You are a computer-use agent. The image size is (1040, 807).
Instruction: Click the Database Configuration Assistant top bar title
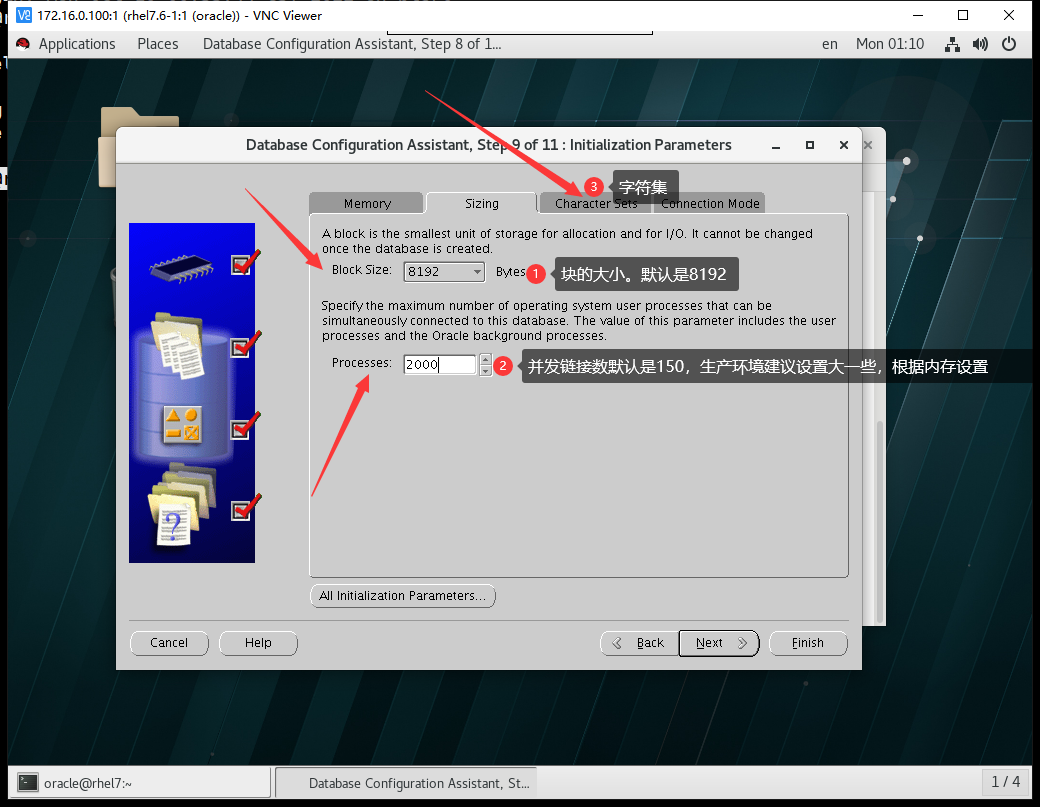coord(352,44)
